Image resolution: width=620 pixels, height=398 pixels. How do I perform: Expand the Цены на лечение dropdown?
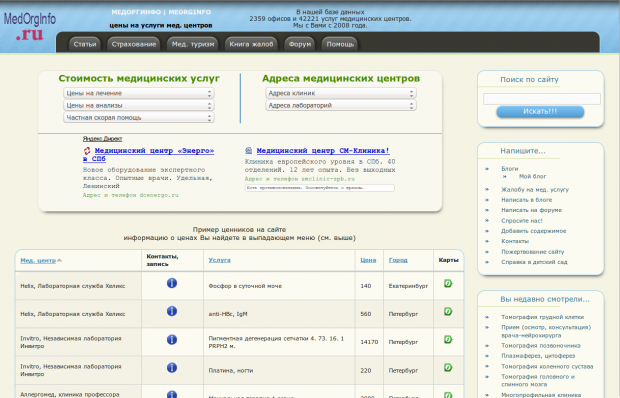point(139,93)
